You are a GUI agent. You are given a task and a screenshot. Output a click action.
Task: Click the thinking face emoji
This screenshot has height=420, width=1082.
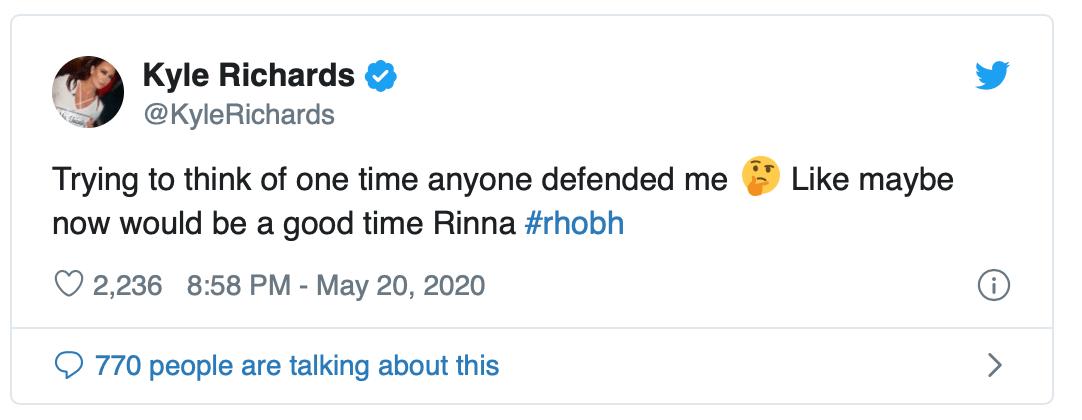tap(760, 181)
